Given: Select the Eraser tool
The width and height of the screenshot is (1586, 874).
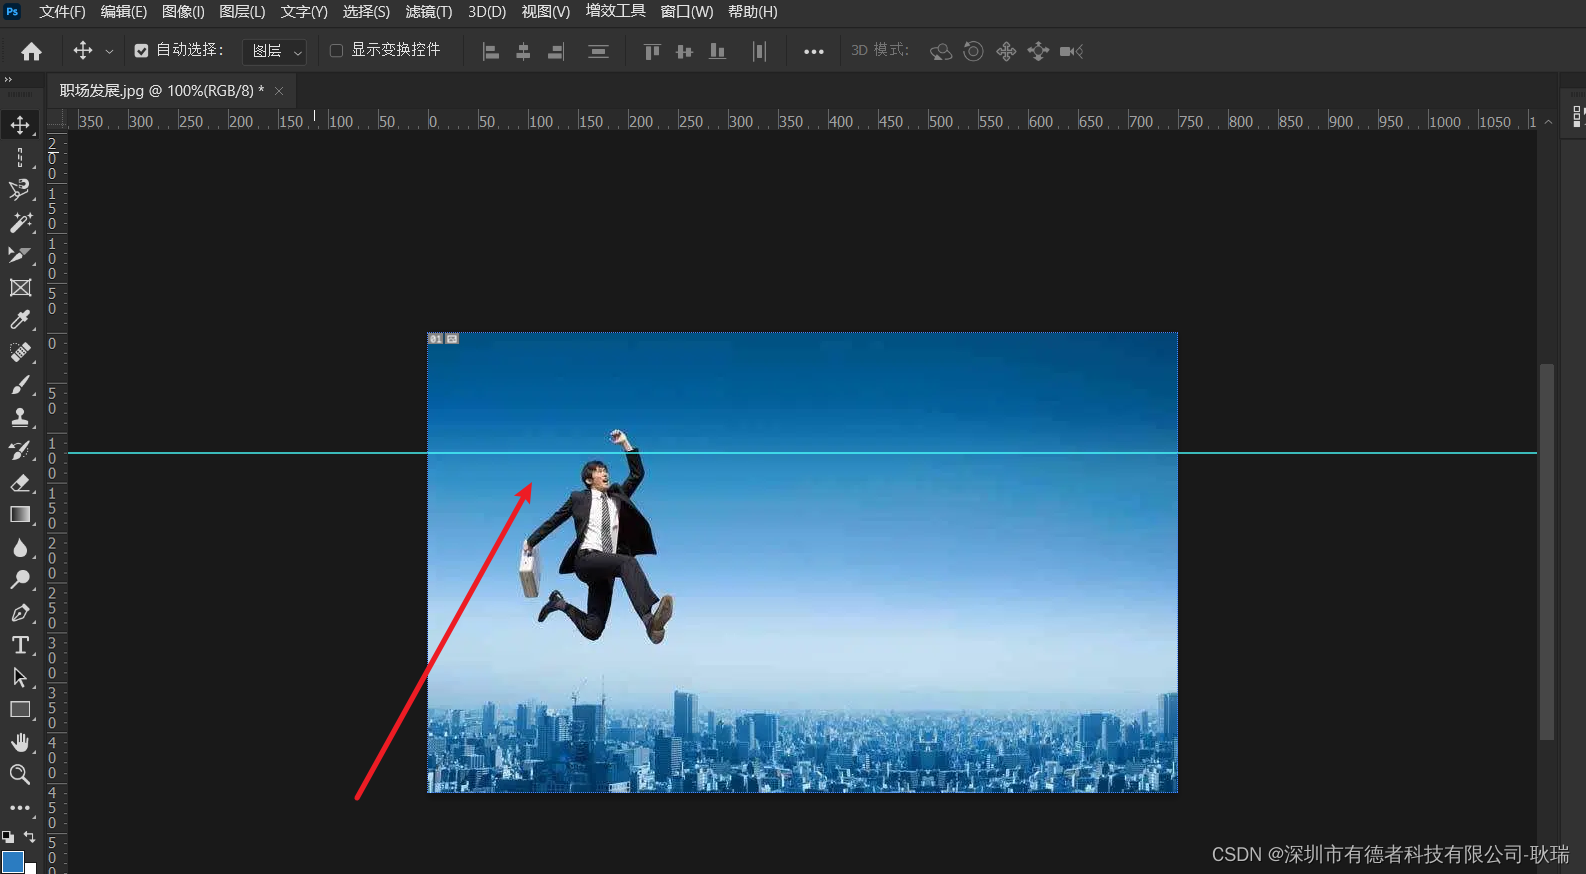Looking at the screenshot, I should 20,482.
